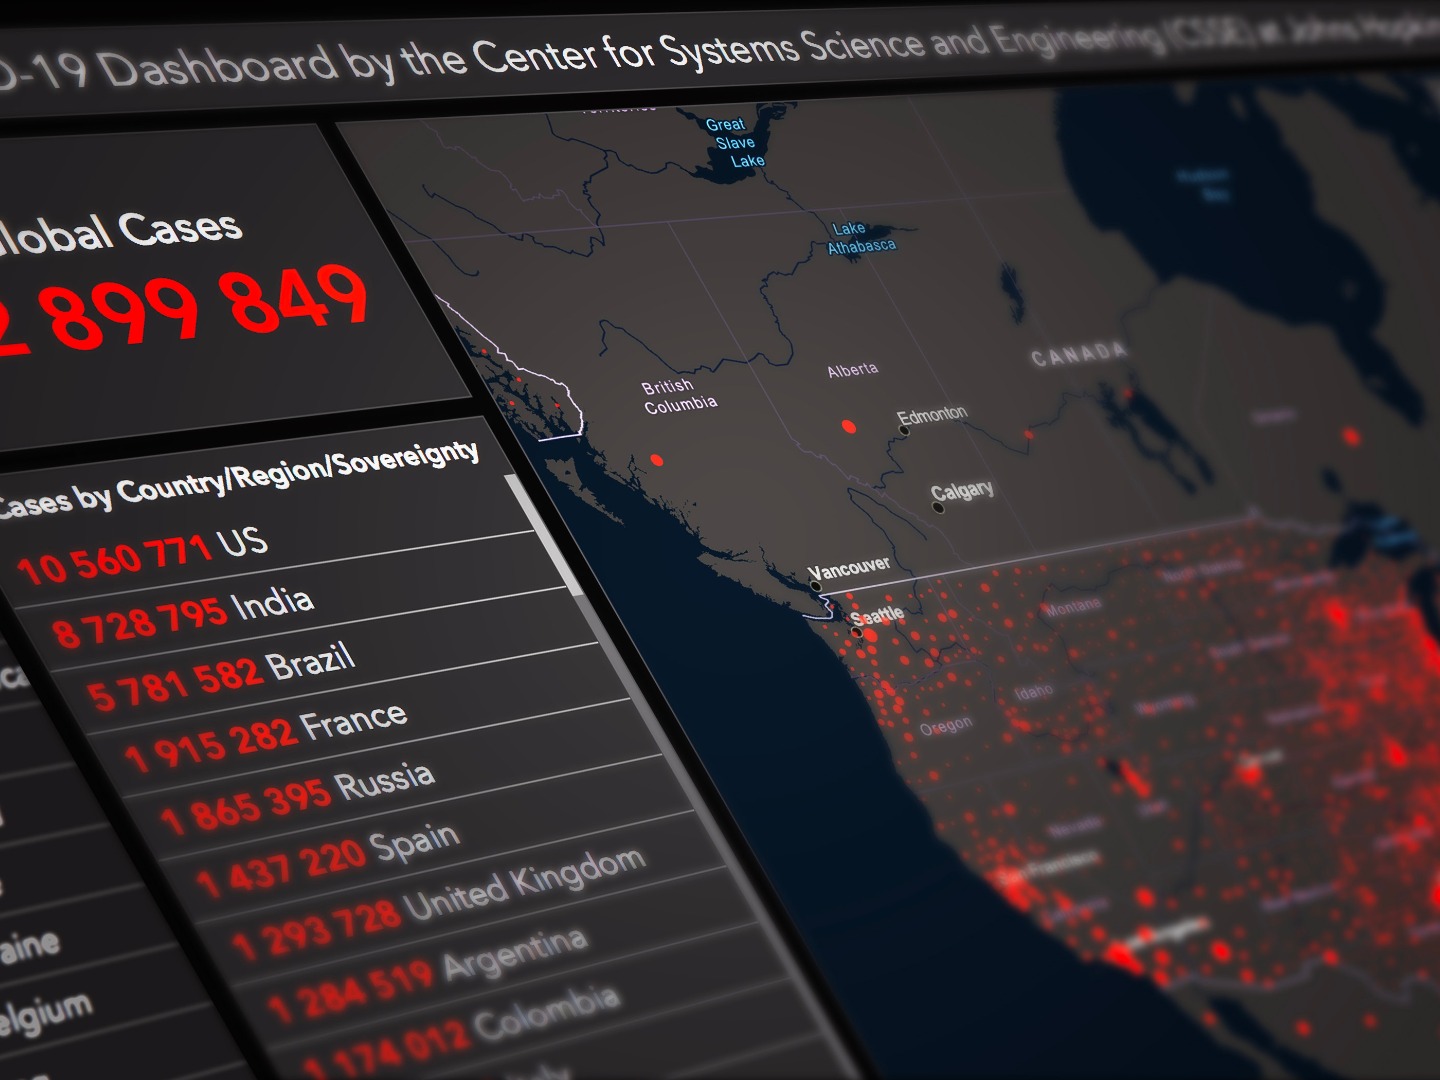Click the Montana state label on map
Viewport: 1440px width, 1080px height.
tap(1072, 607)
